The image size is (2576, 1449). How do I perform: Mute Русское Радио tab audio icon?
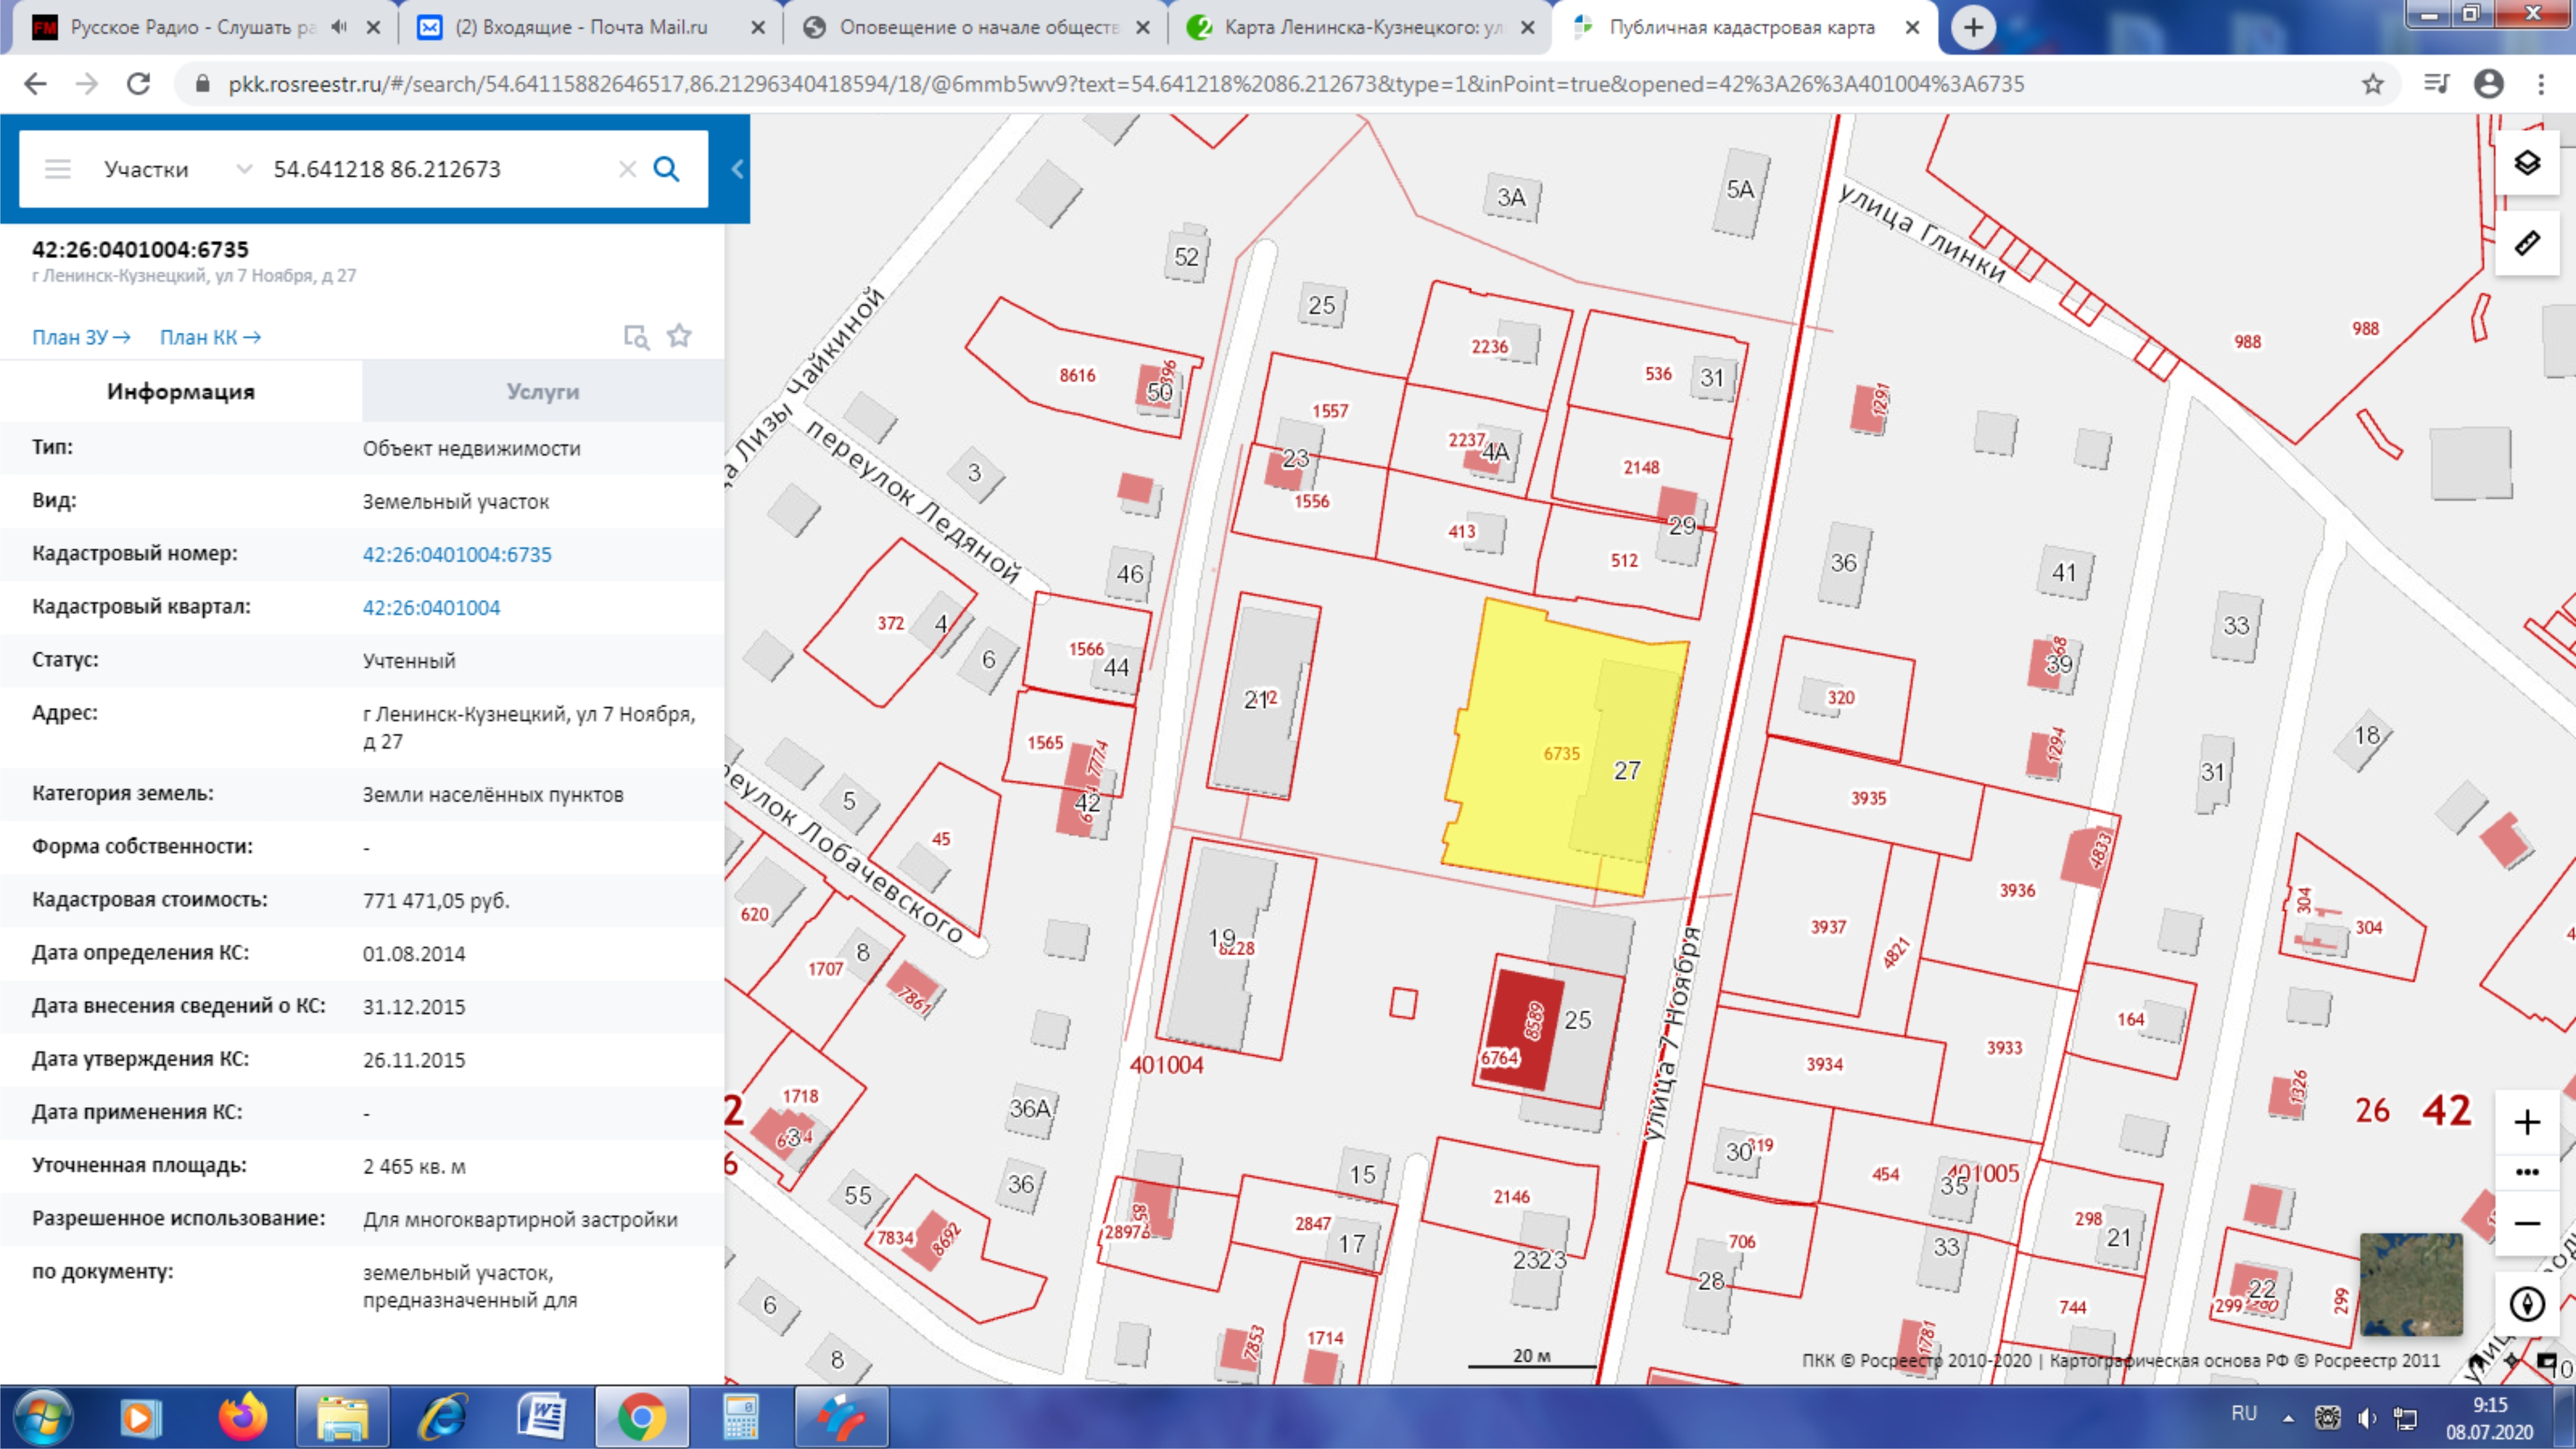click(339, 27)
